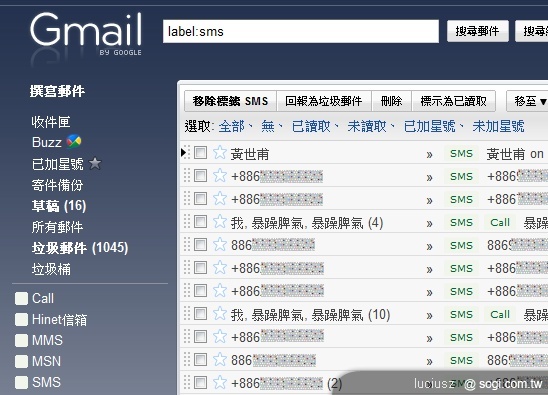
Task: Open 垃圾郵件 (1045) spam folder
Action: click(80, 248)
